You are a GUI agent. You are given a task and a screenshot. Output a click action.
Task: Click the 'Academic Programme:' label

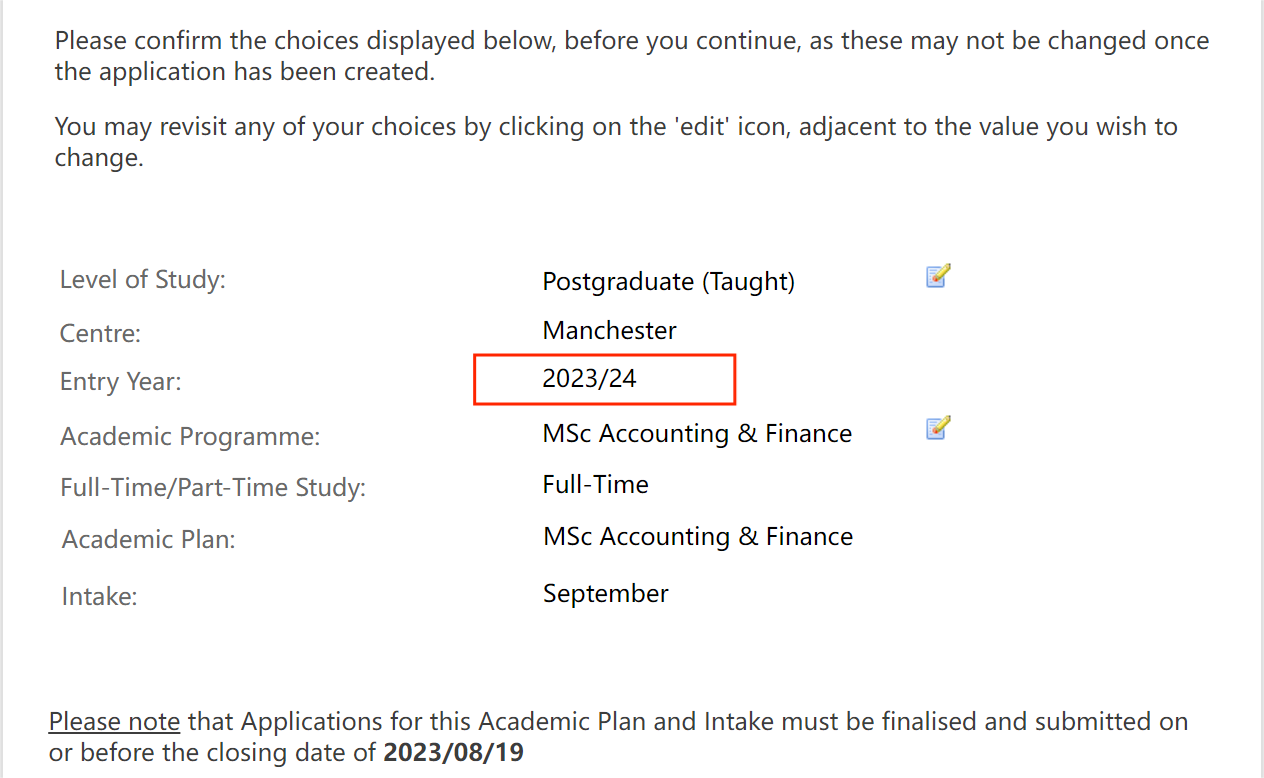[190, 437]
